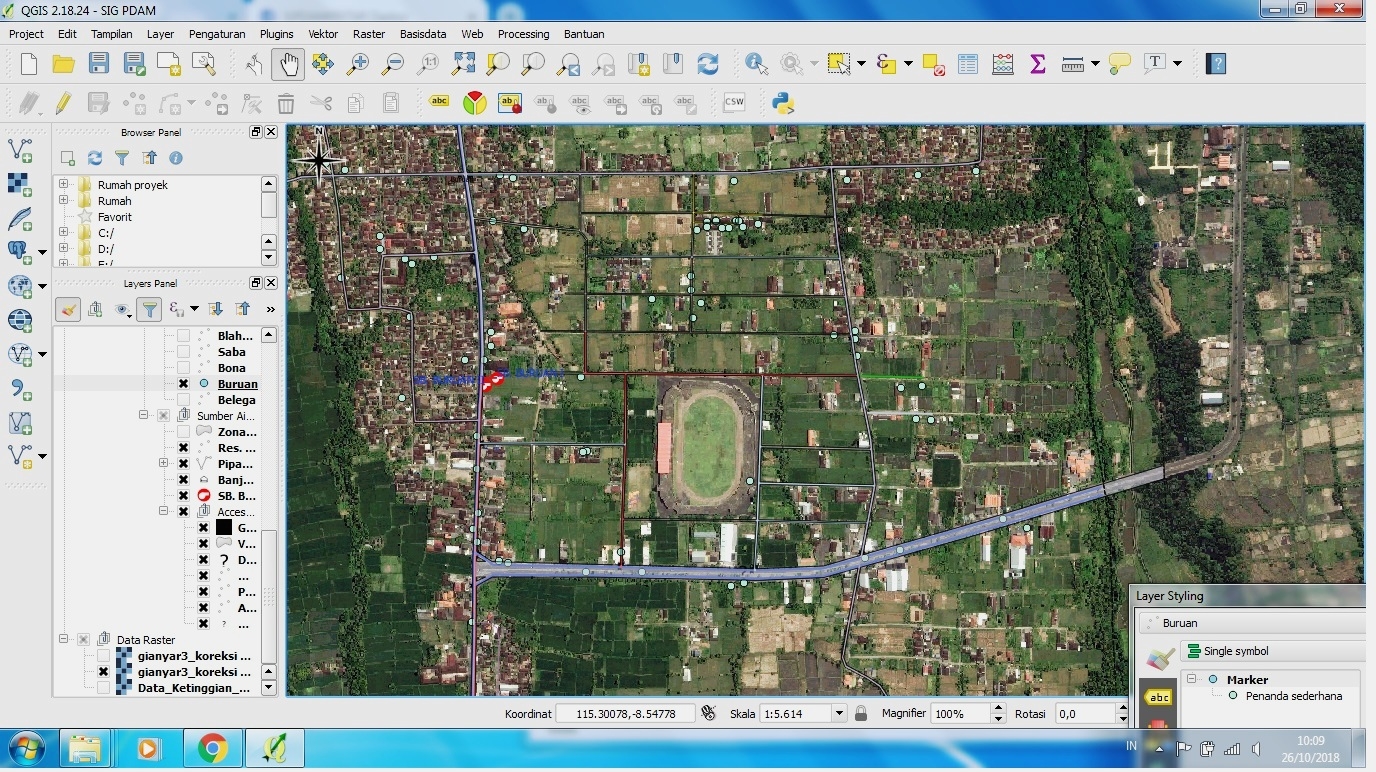This screenshot has height=772, width=1376.
Task: Open the yellow abc labeling options icon
Action: pyautogui.click(x=439, y=101)
